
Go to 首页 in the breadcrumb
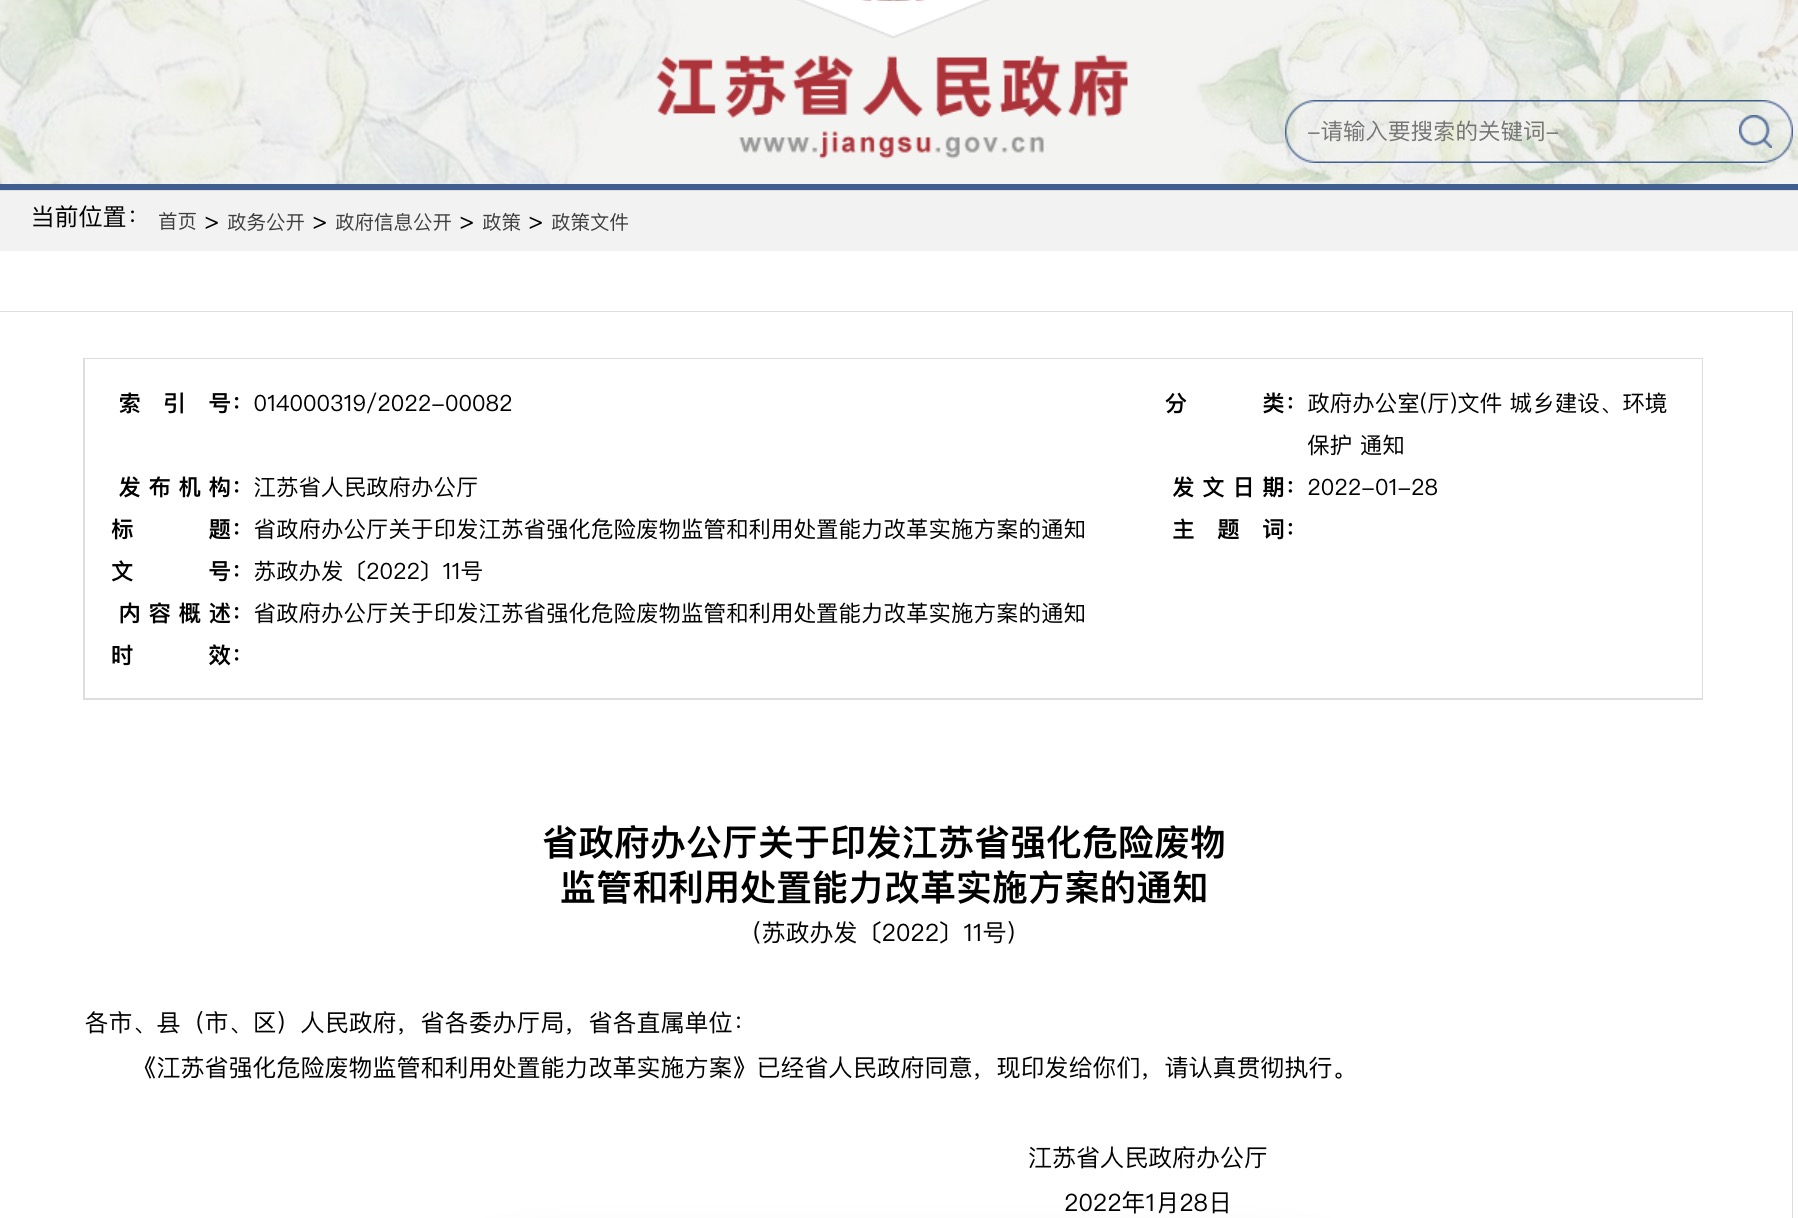[177, 222]
